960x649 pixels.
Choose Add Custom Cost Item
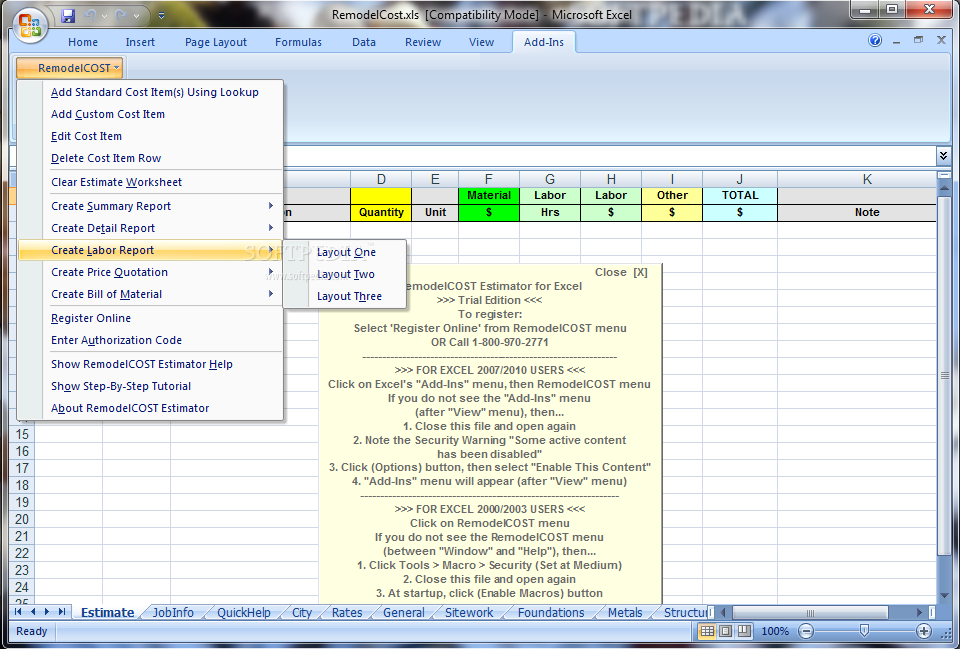(108, 114)
